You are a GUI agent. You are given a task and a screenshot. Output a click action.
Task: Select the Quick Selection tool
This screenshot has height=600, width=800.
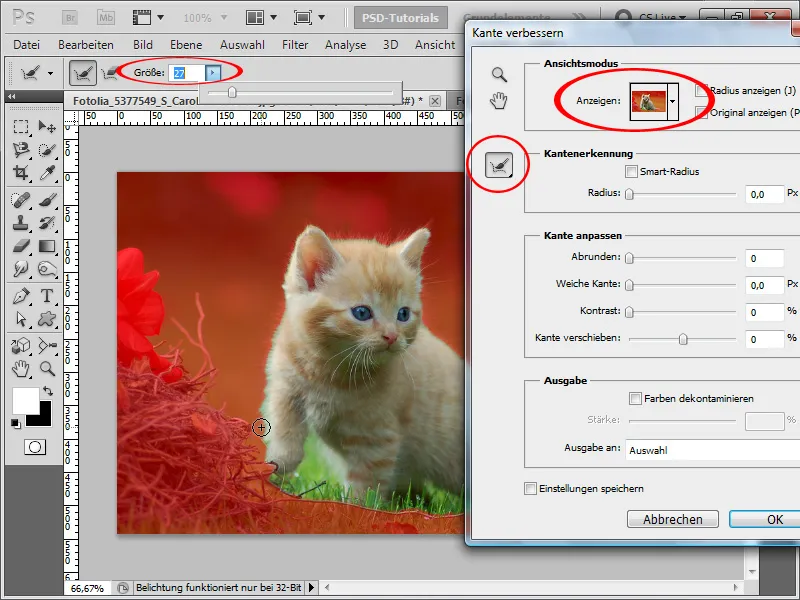[x=47, y=149]
